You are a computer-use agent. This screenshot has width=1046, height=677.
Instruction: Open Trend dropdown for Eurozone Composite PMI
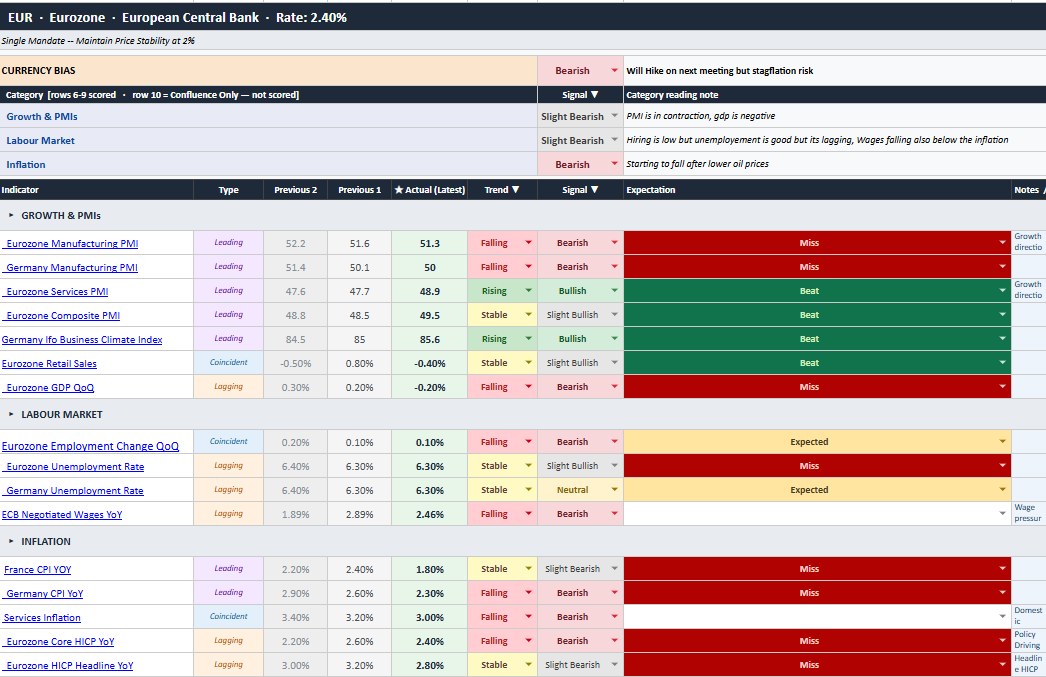[x=528, y=315]
